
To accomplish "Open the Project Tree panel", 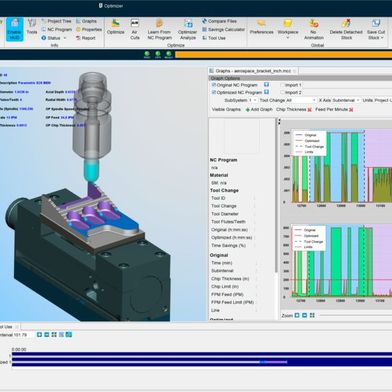I will click(56, 21).
